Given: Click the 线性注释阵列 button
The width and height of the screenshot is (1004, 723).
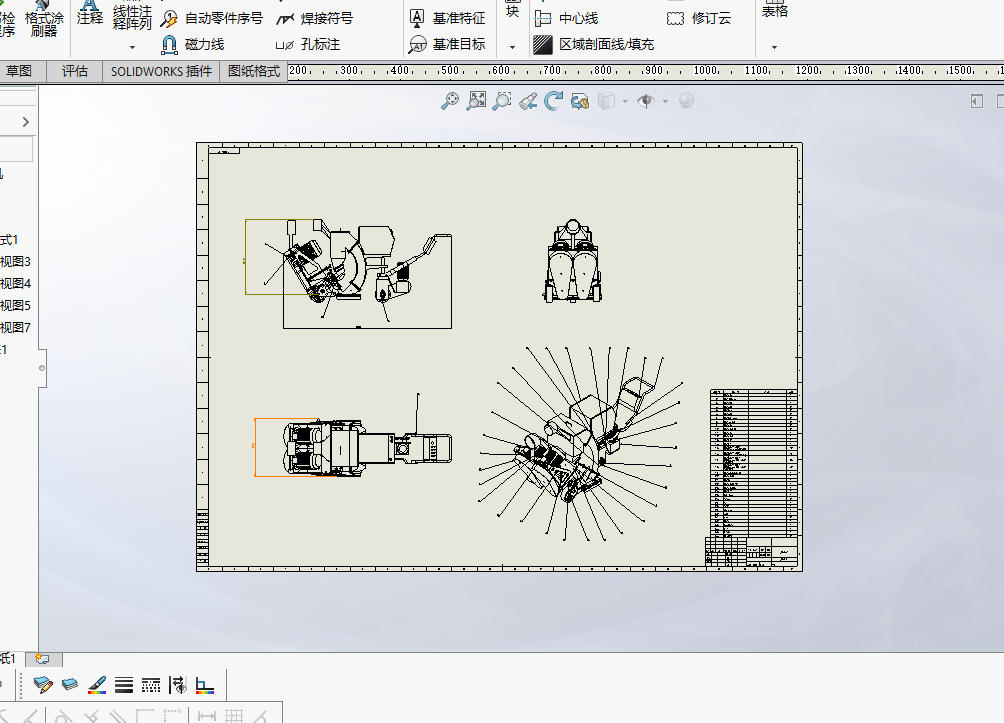Looking at the screenshot, I should [132, 16].
